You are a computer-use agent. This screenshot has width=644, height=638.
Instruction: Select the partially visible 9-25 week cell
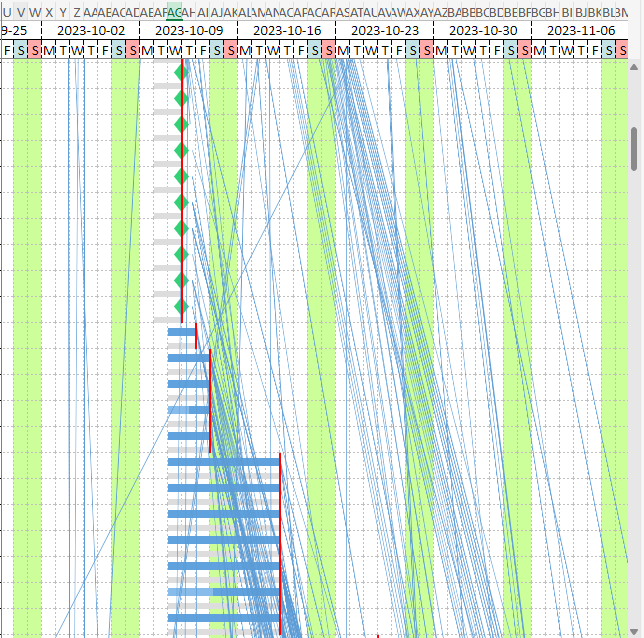[21, 30]
